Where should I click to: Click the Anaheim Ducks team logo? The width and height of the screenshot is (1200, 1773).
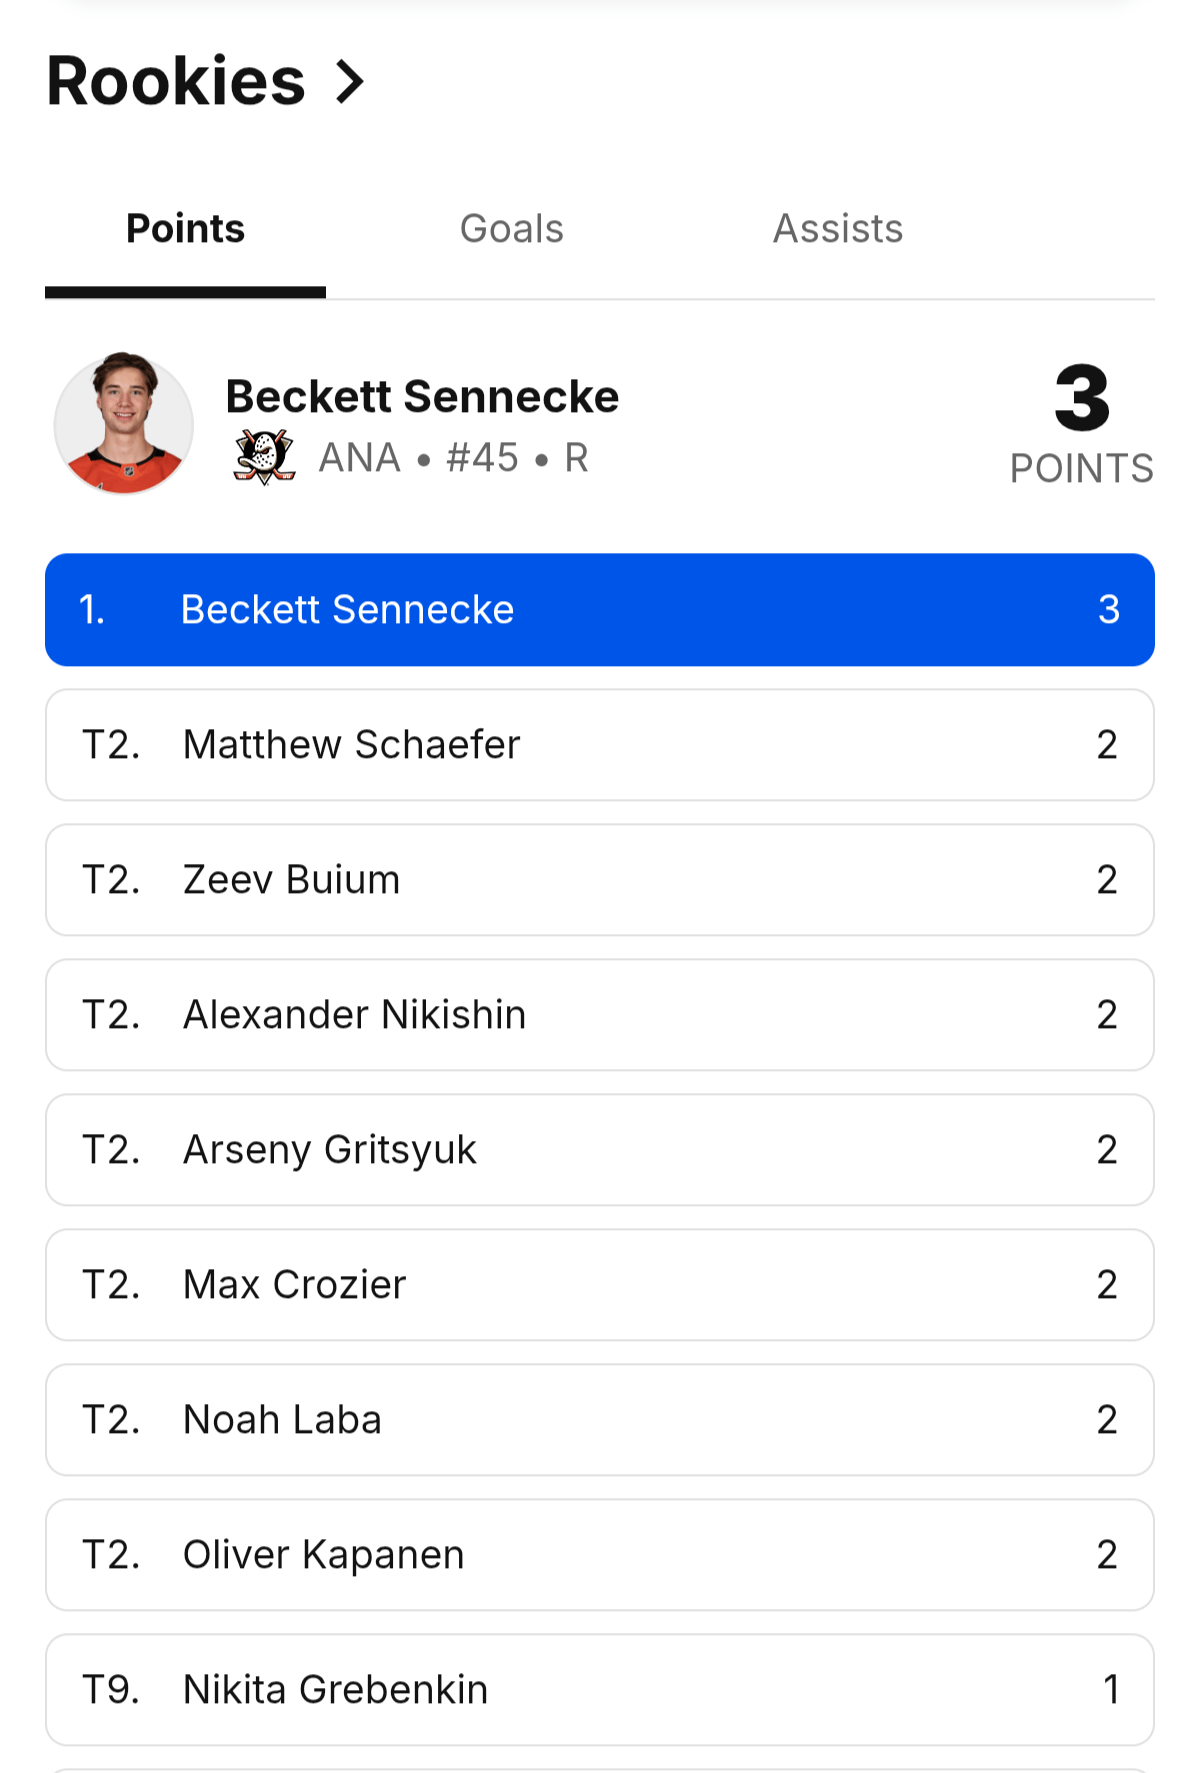[x=264, y=458]
